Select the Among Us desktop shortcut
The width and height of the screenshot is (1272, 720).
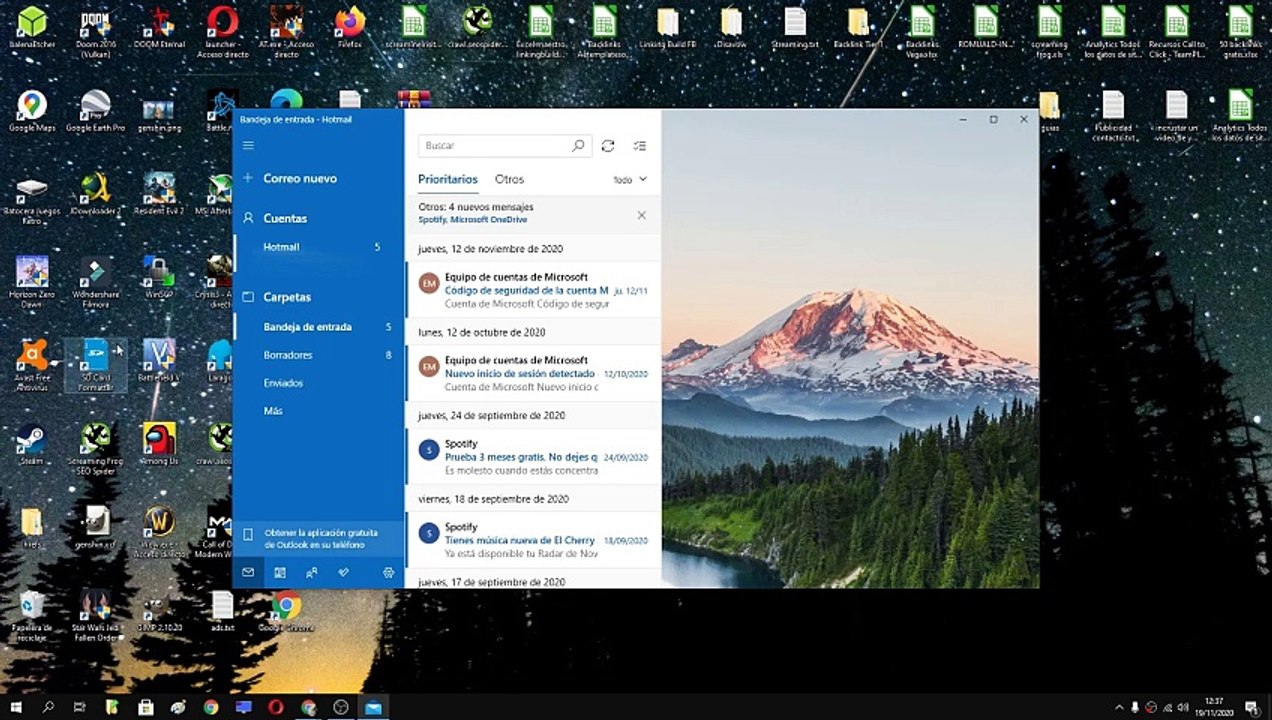[x=159, y=444]
